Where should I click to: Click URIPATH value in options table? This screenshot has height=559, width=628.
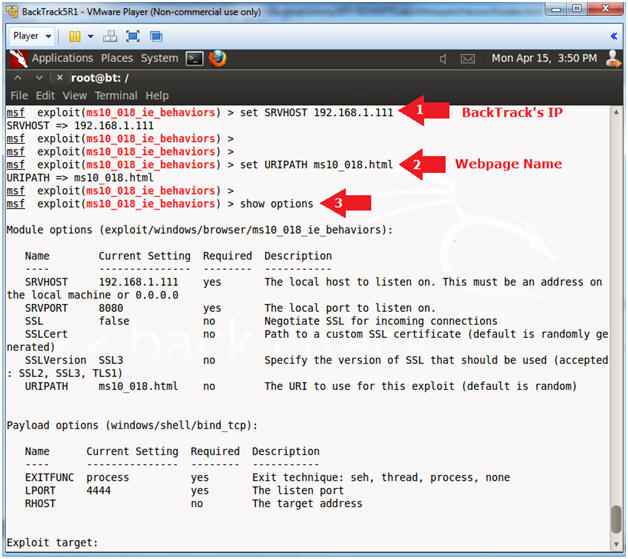(138, 386)
